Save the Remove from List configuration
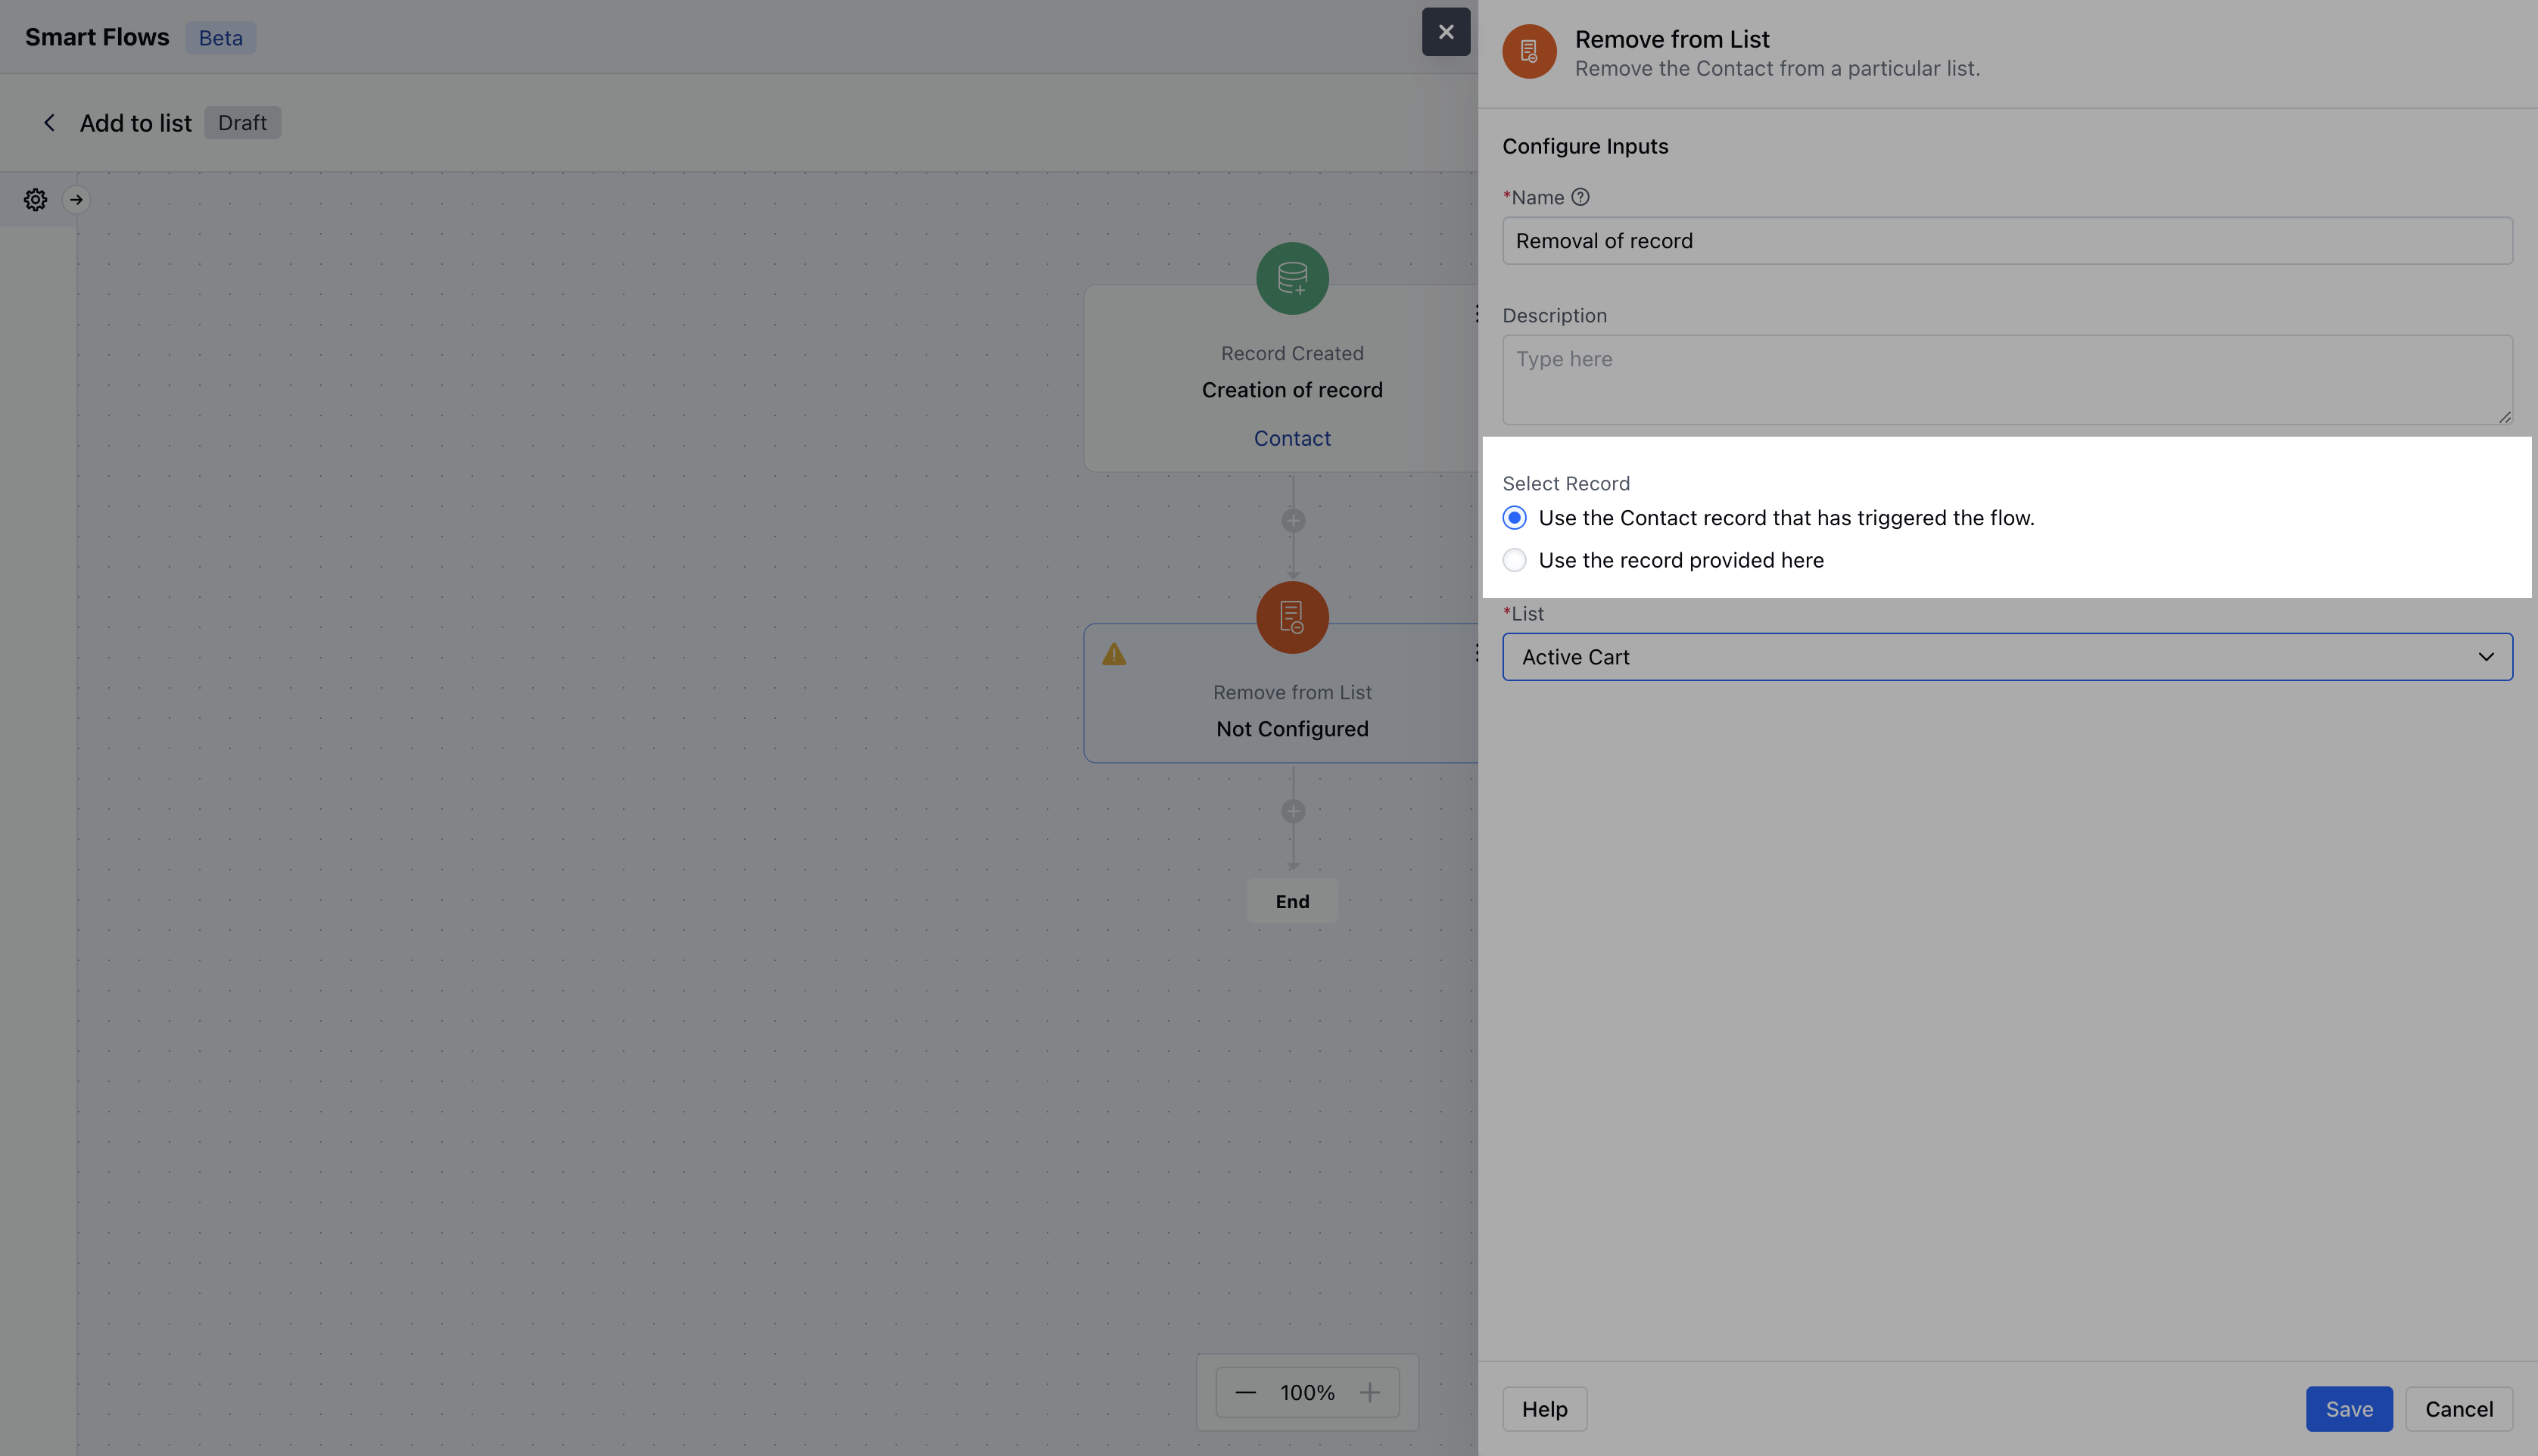 coord(2348,1408)
